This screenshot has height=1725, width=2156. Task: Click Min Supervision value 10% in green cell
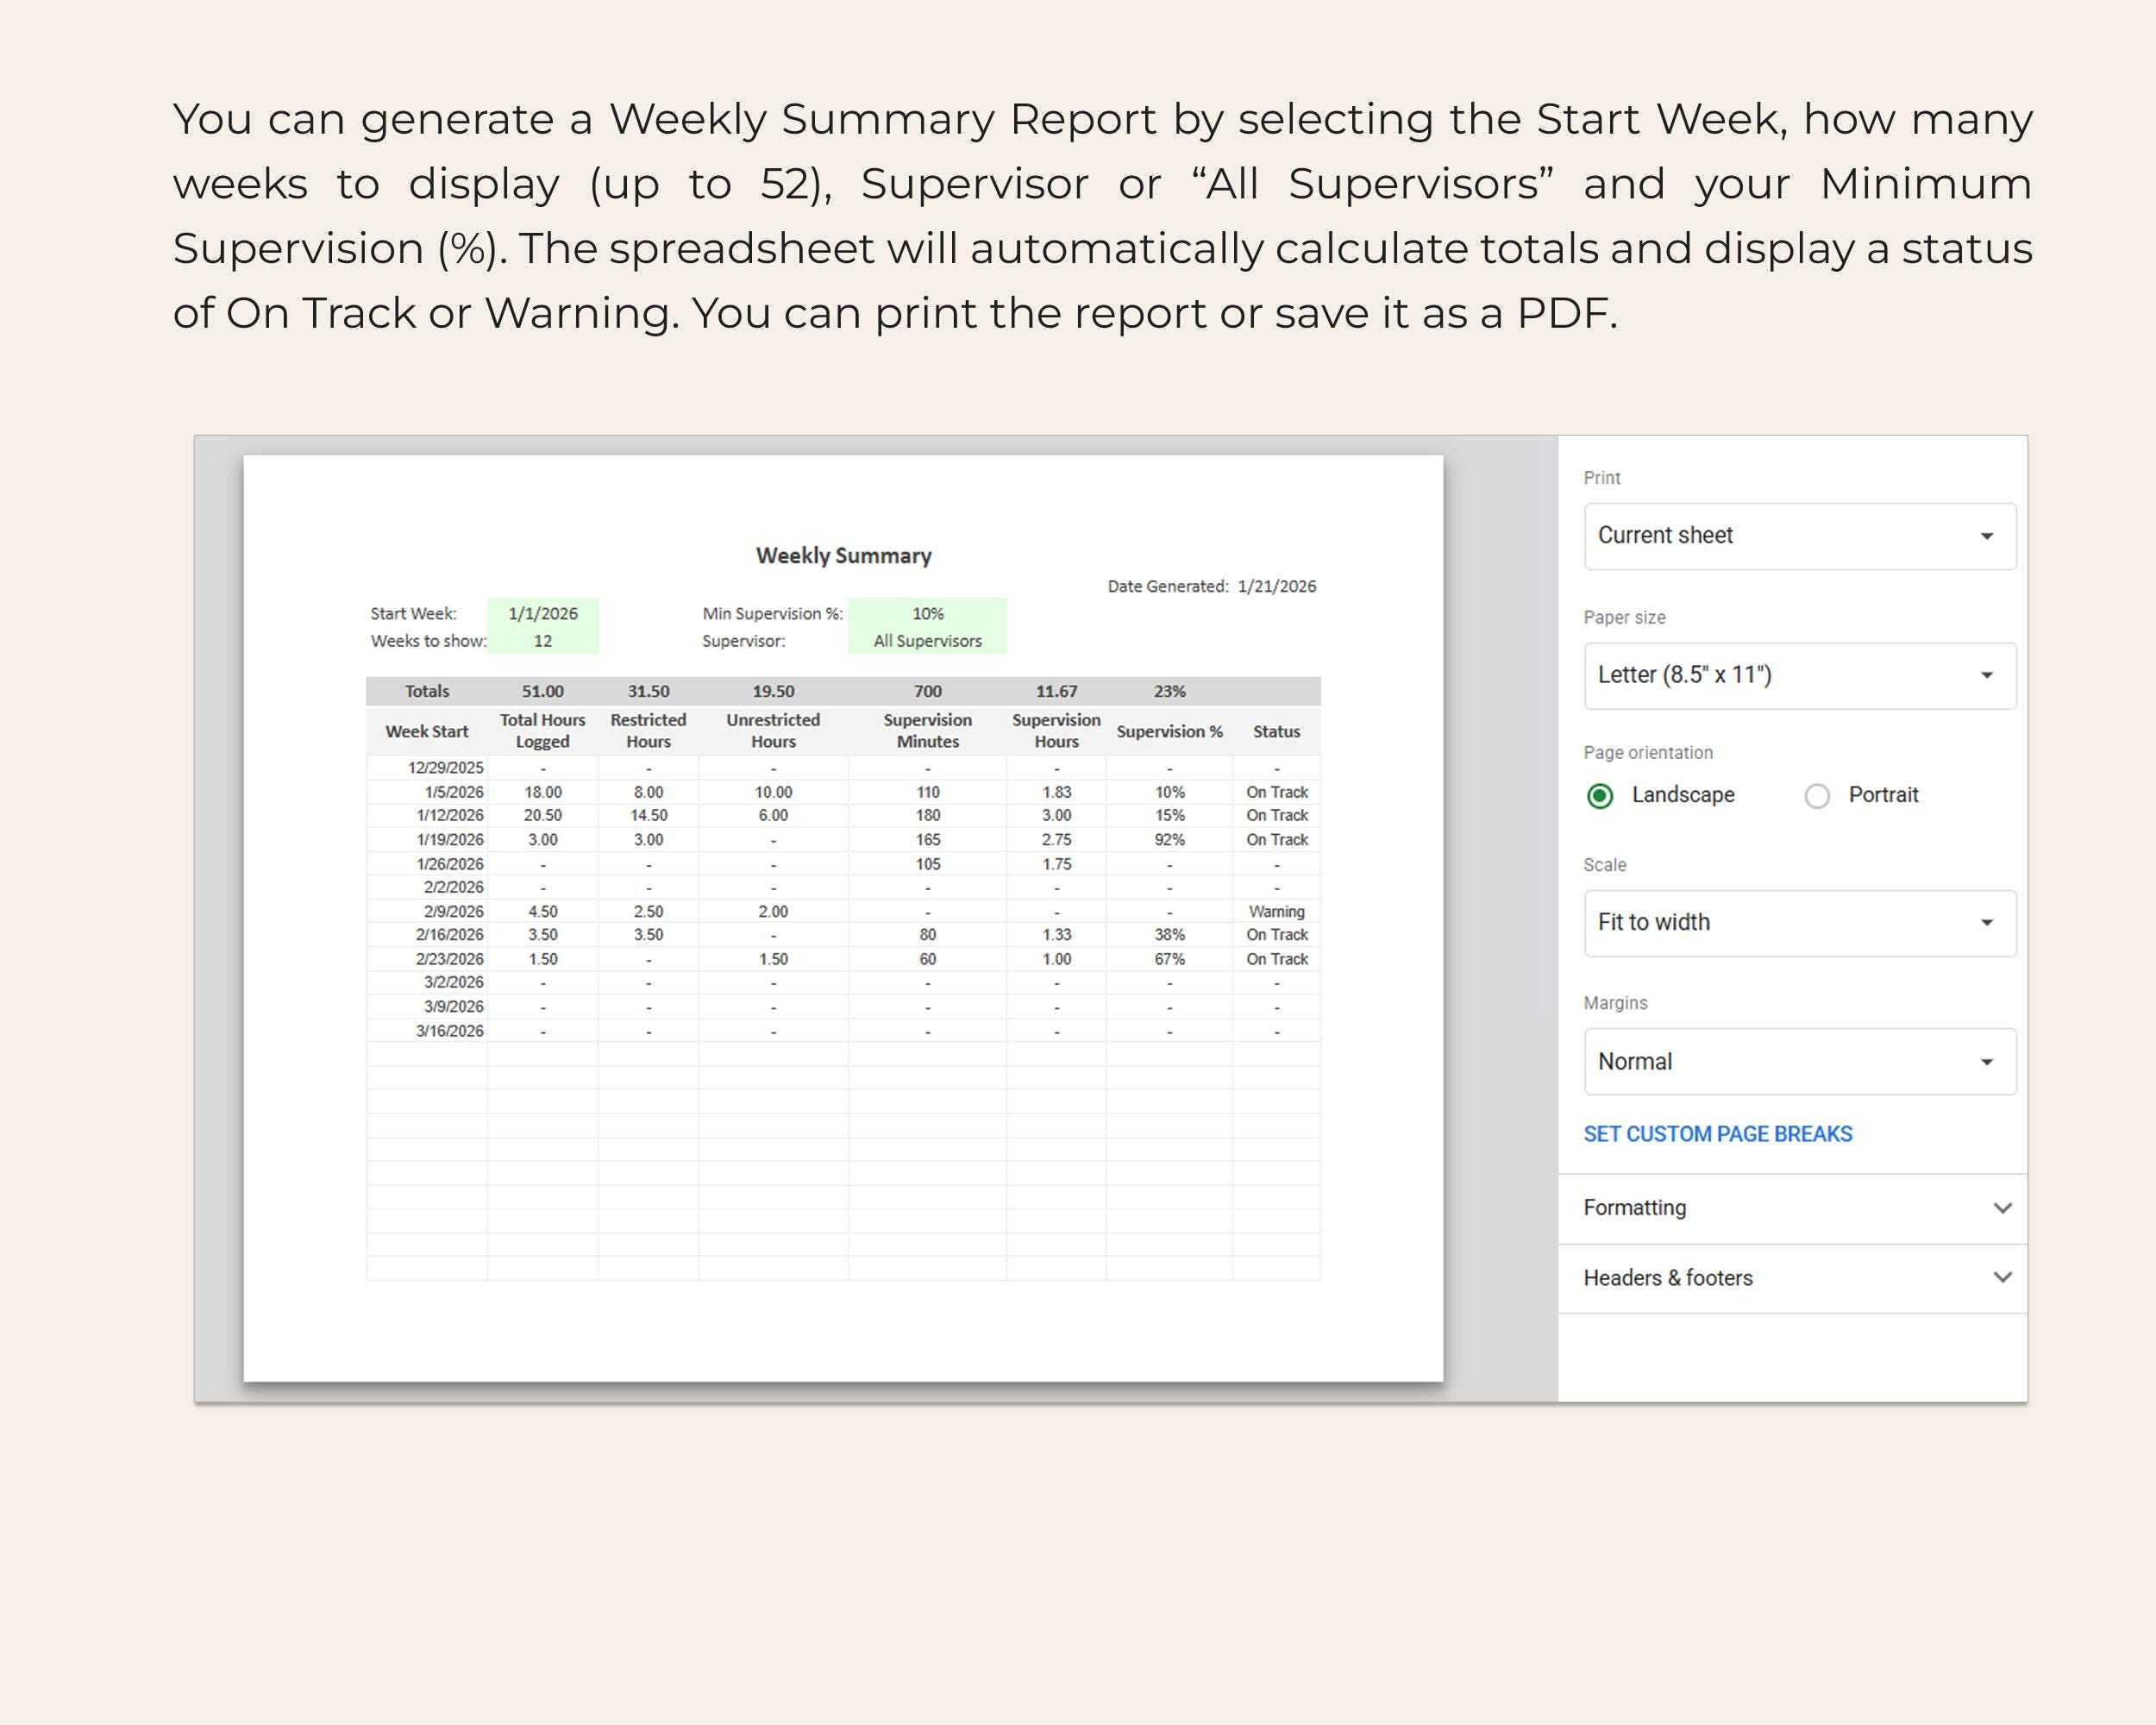coord(927,614)
